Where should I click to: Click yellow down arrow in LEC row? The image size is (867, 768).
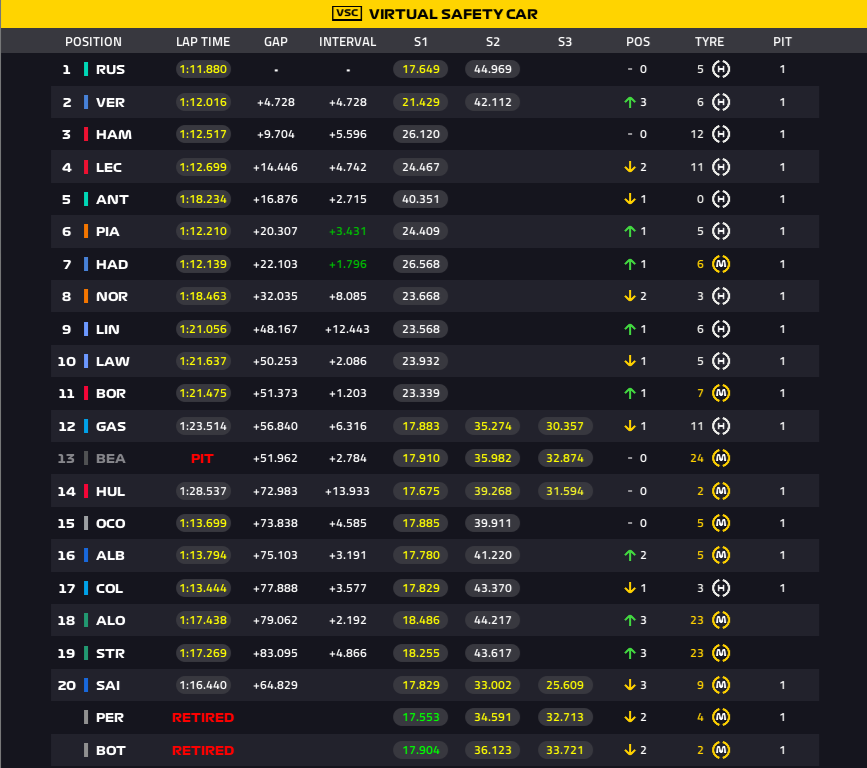click(630, 167)
